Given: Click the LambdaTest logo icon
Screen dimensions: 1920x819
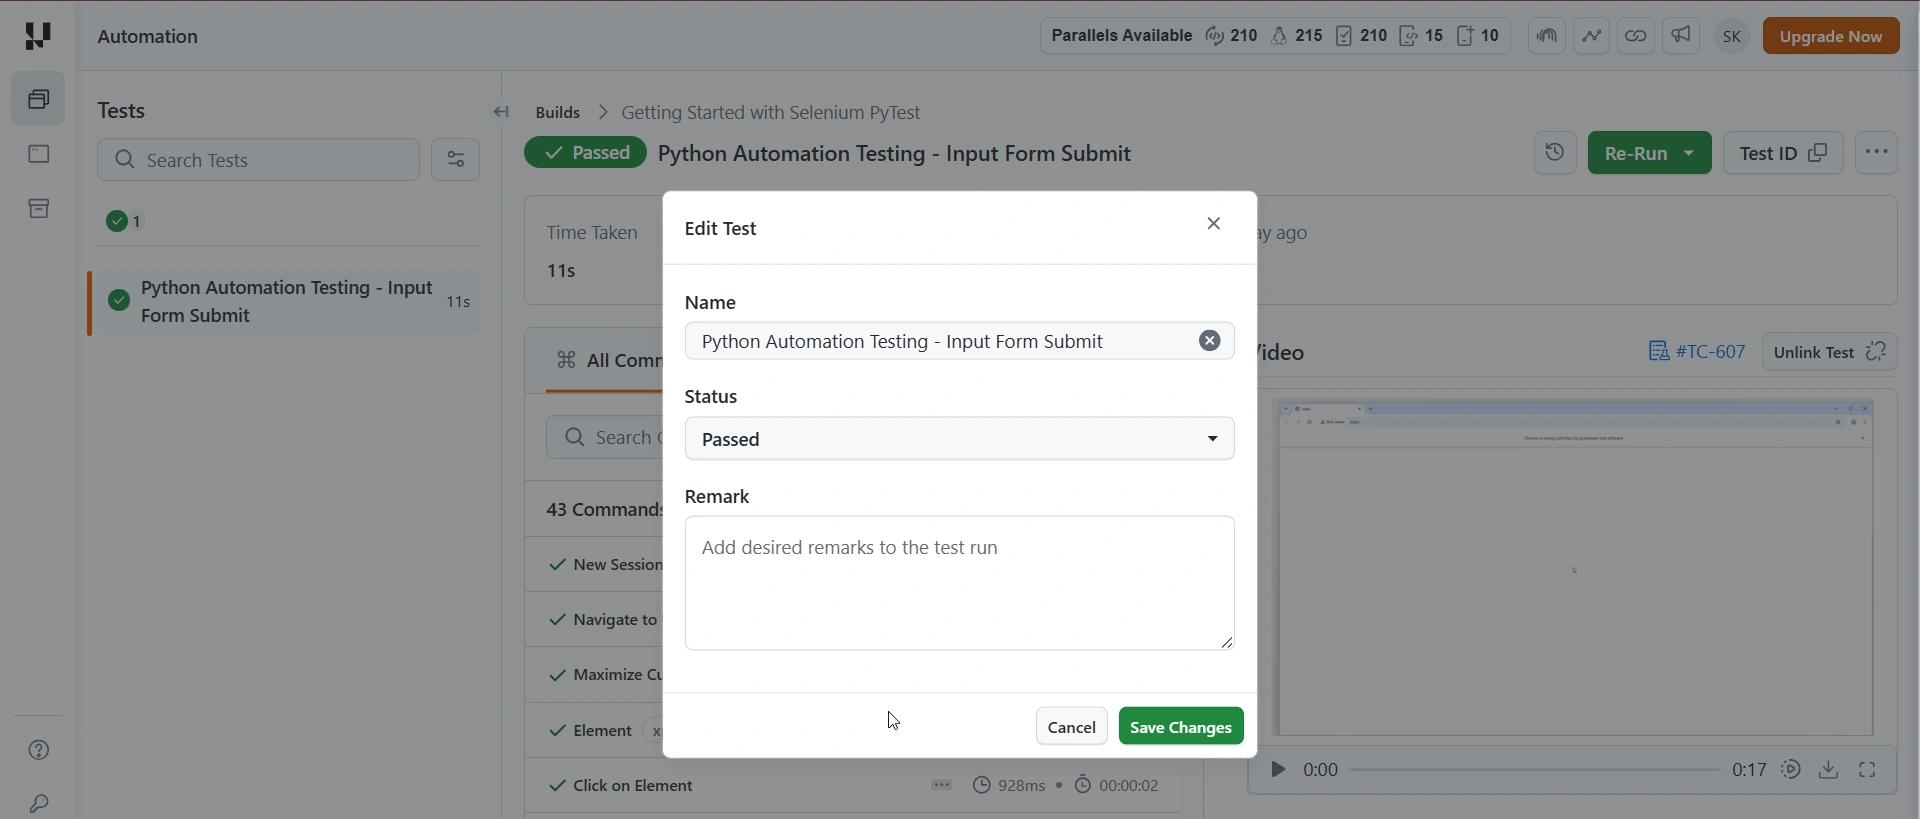Looking at the screenshot, I should tap(38, 36).
